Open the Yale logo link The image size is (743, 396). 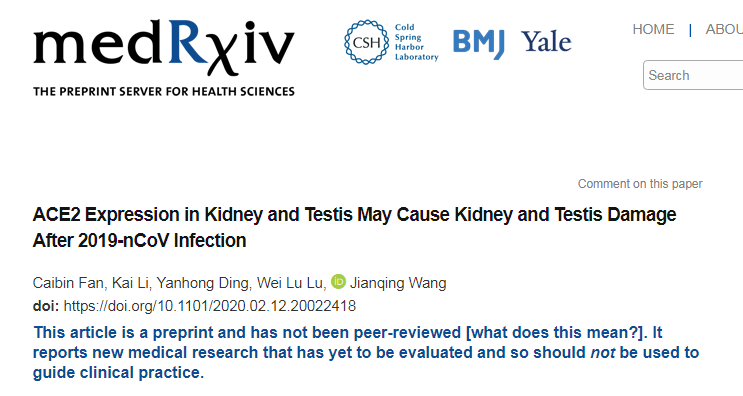pyautogui.click(x=546, y=42)
